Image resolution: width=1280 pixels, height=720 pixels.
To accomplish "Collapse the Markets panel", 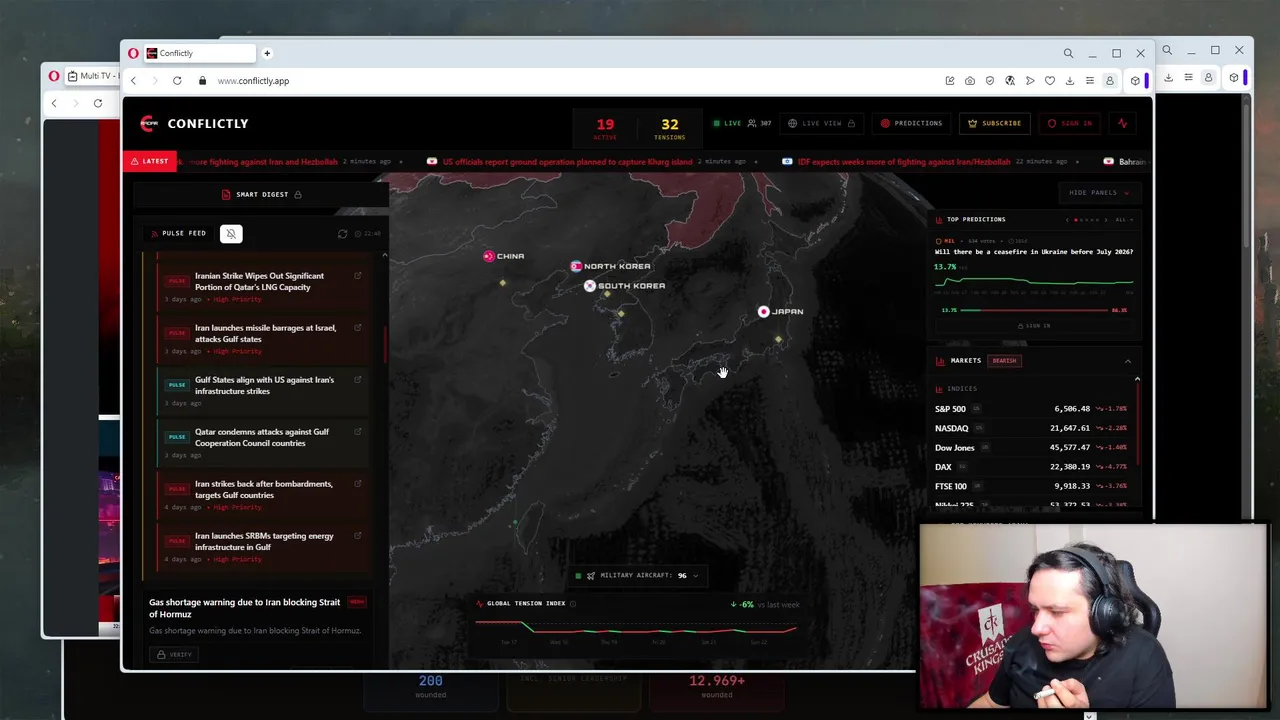I will [1128, 361].
